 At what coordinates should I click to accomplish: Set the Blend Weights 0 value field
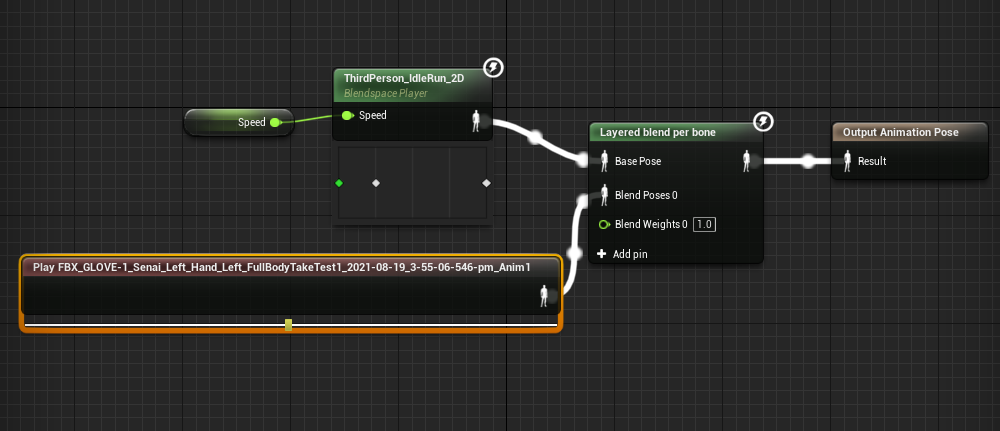point(704,224)
